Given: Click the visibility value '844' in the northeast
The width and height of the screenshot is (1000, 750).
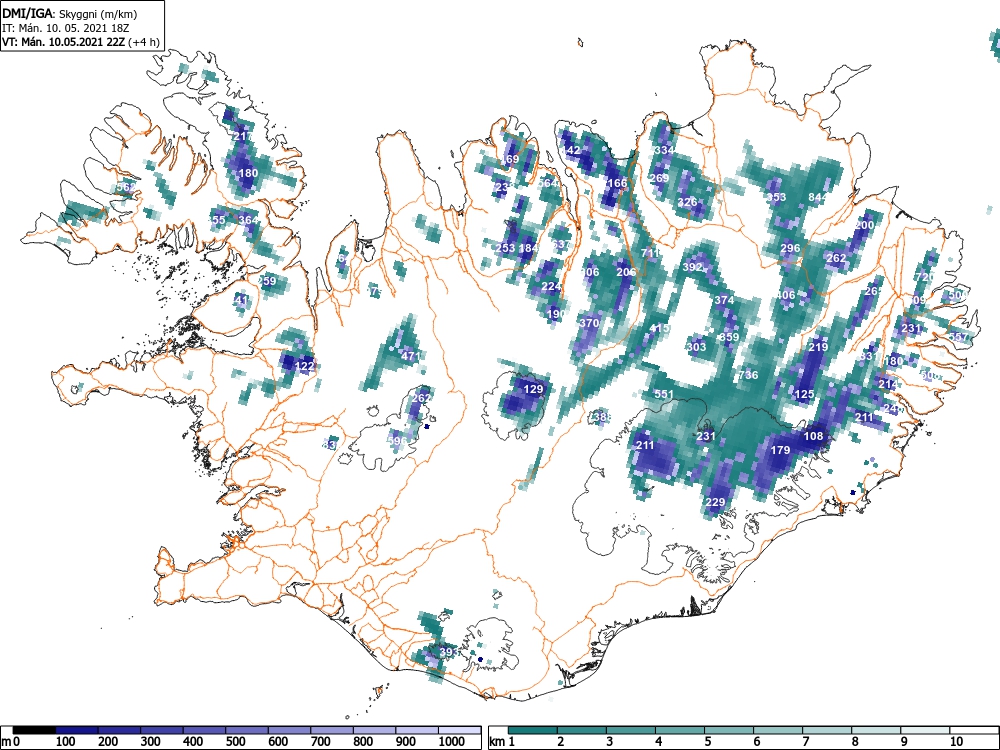Looking at the screenshot, I should pos(818,197).
